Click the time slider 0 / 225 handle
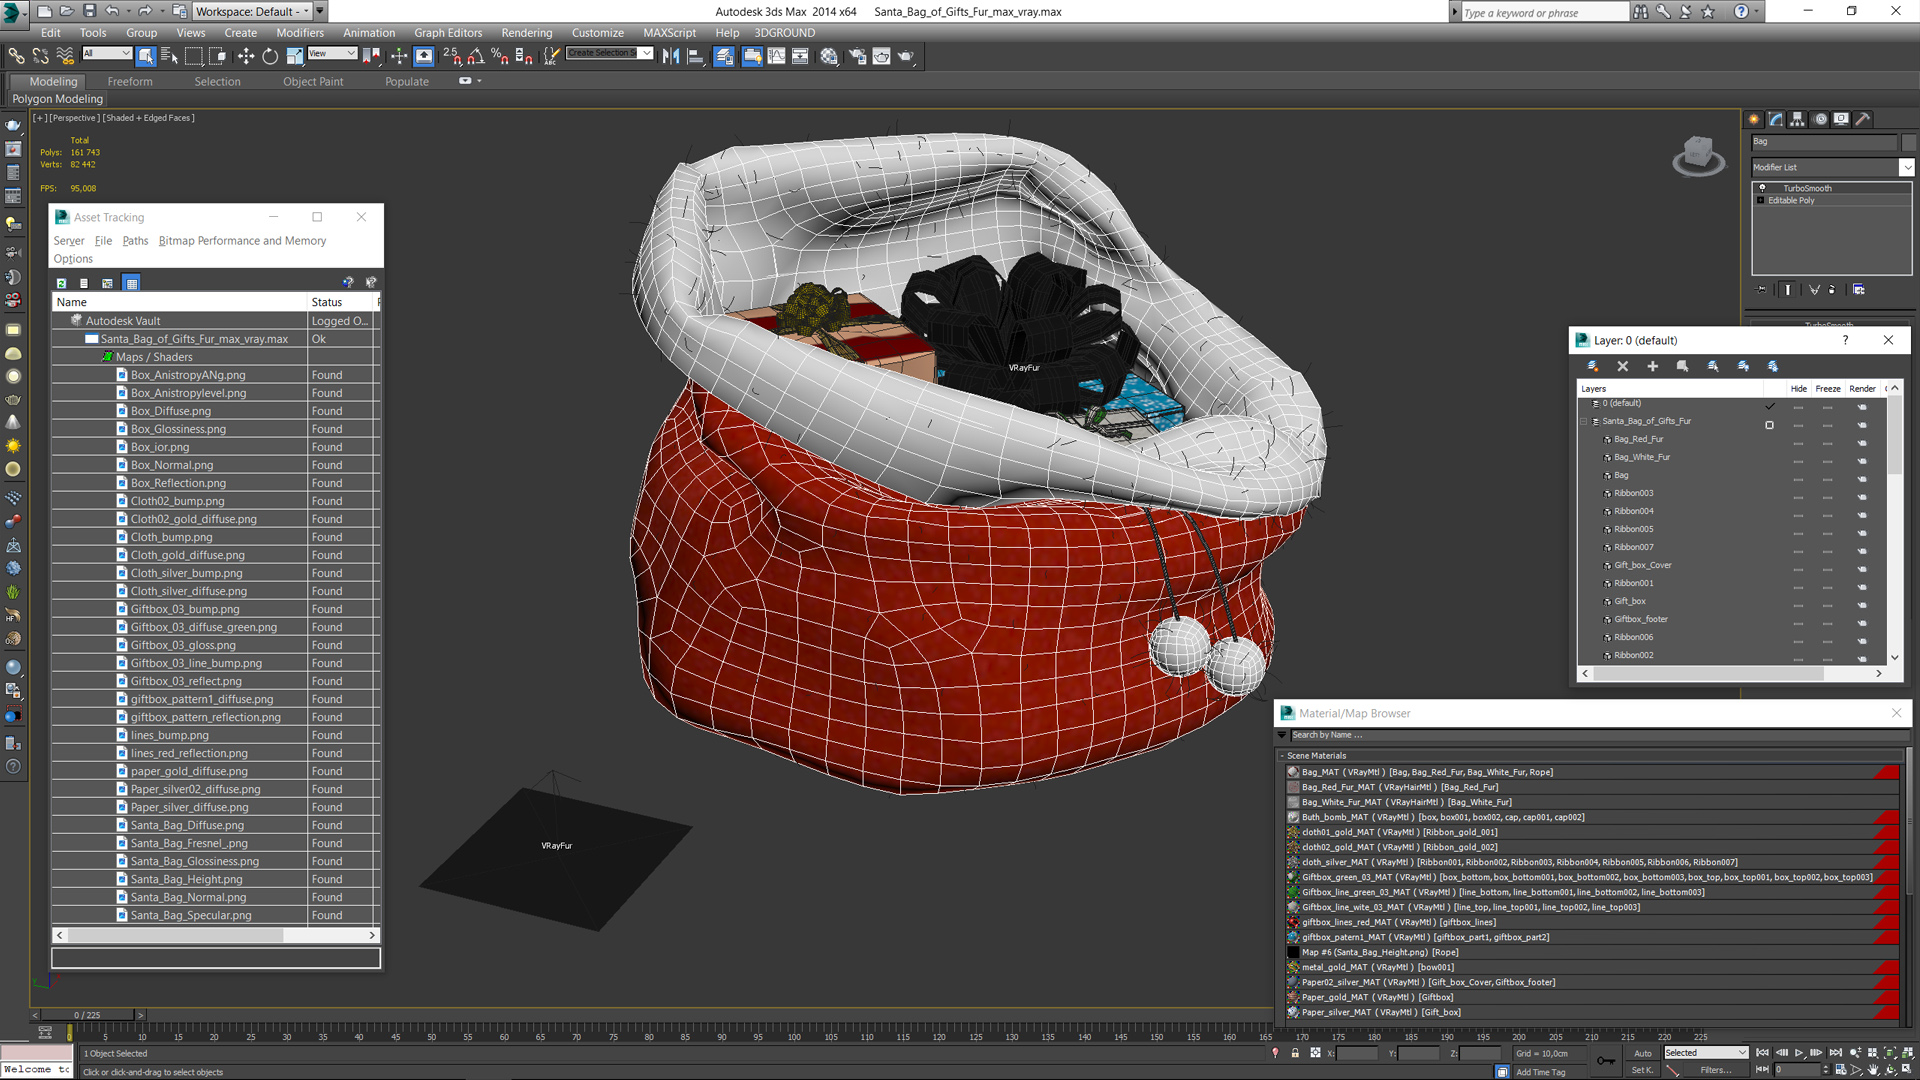Image resolution: width=1920 pixels, height=1080 pixels. pos(87,1015)
